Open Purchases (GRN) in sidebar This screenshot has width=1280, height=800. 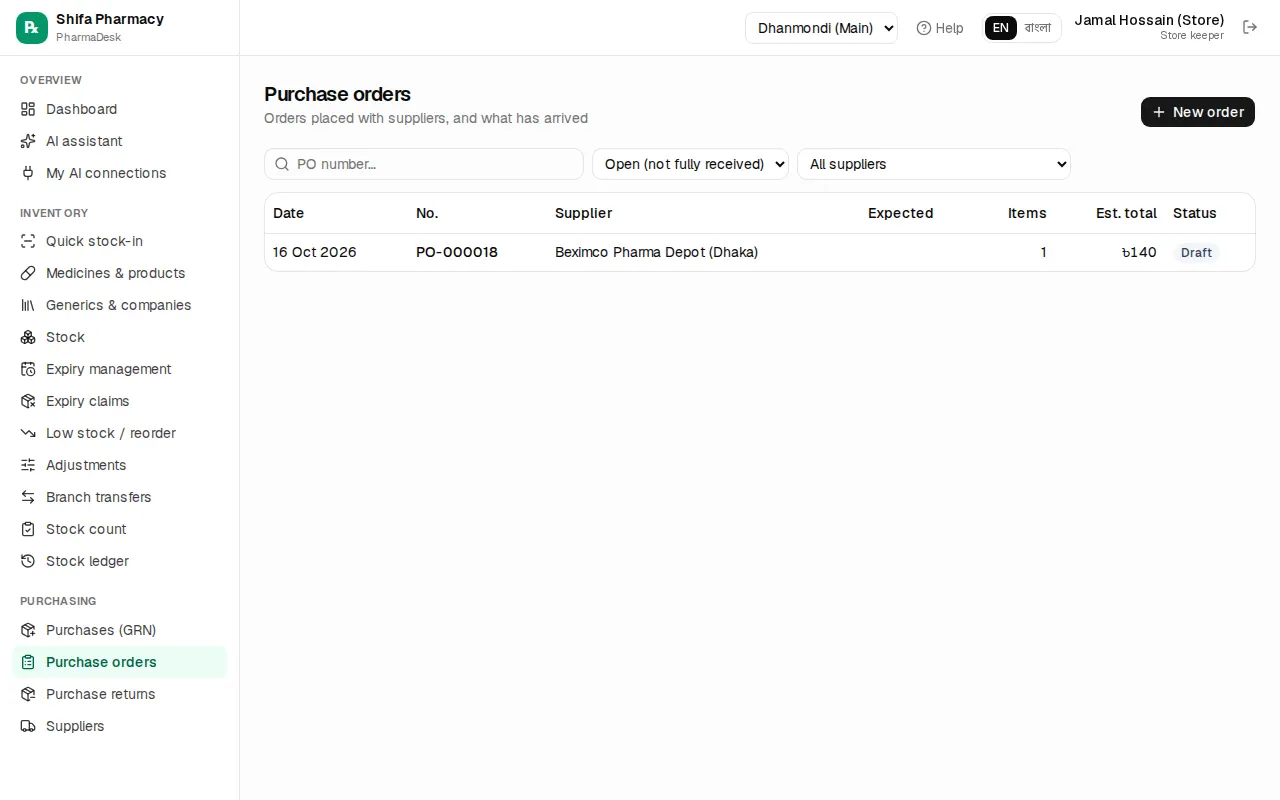(x=120, y=630)
